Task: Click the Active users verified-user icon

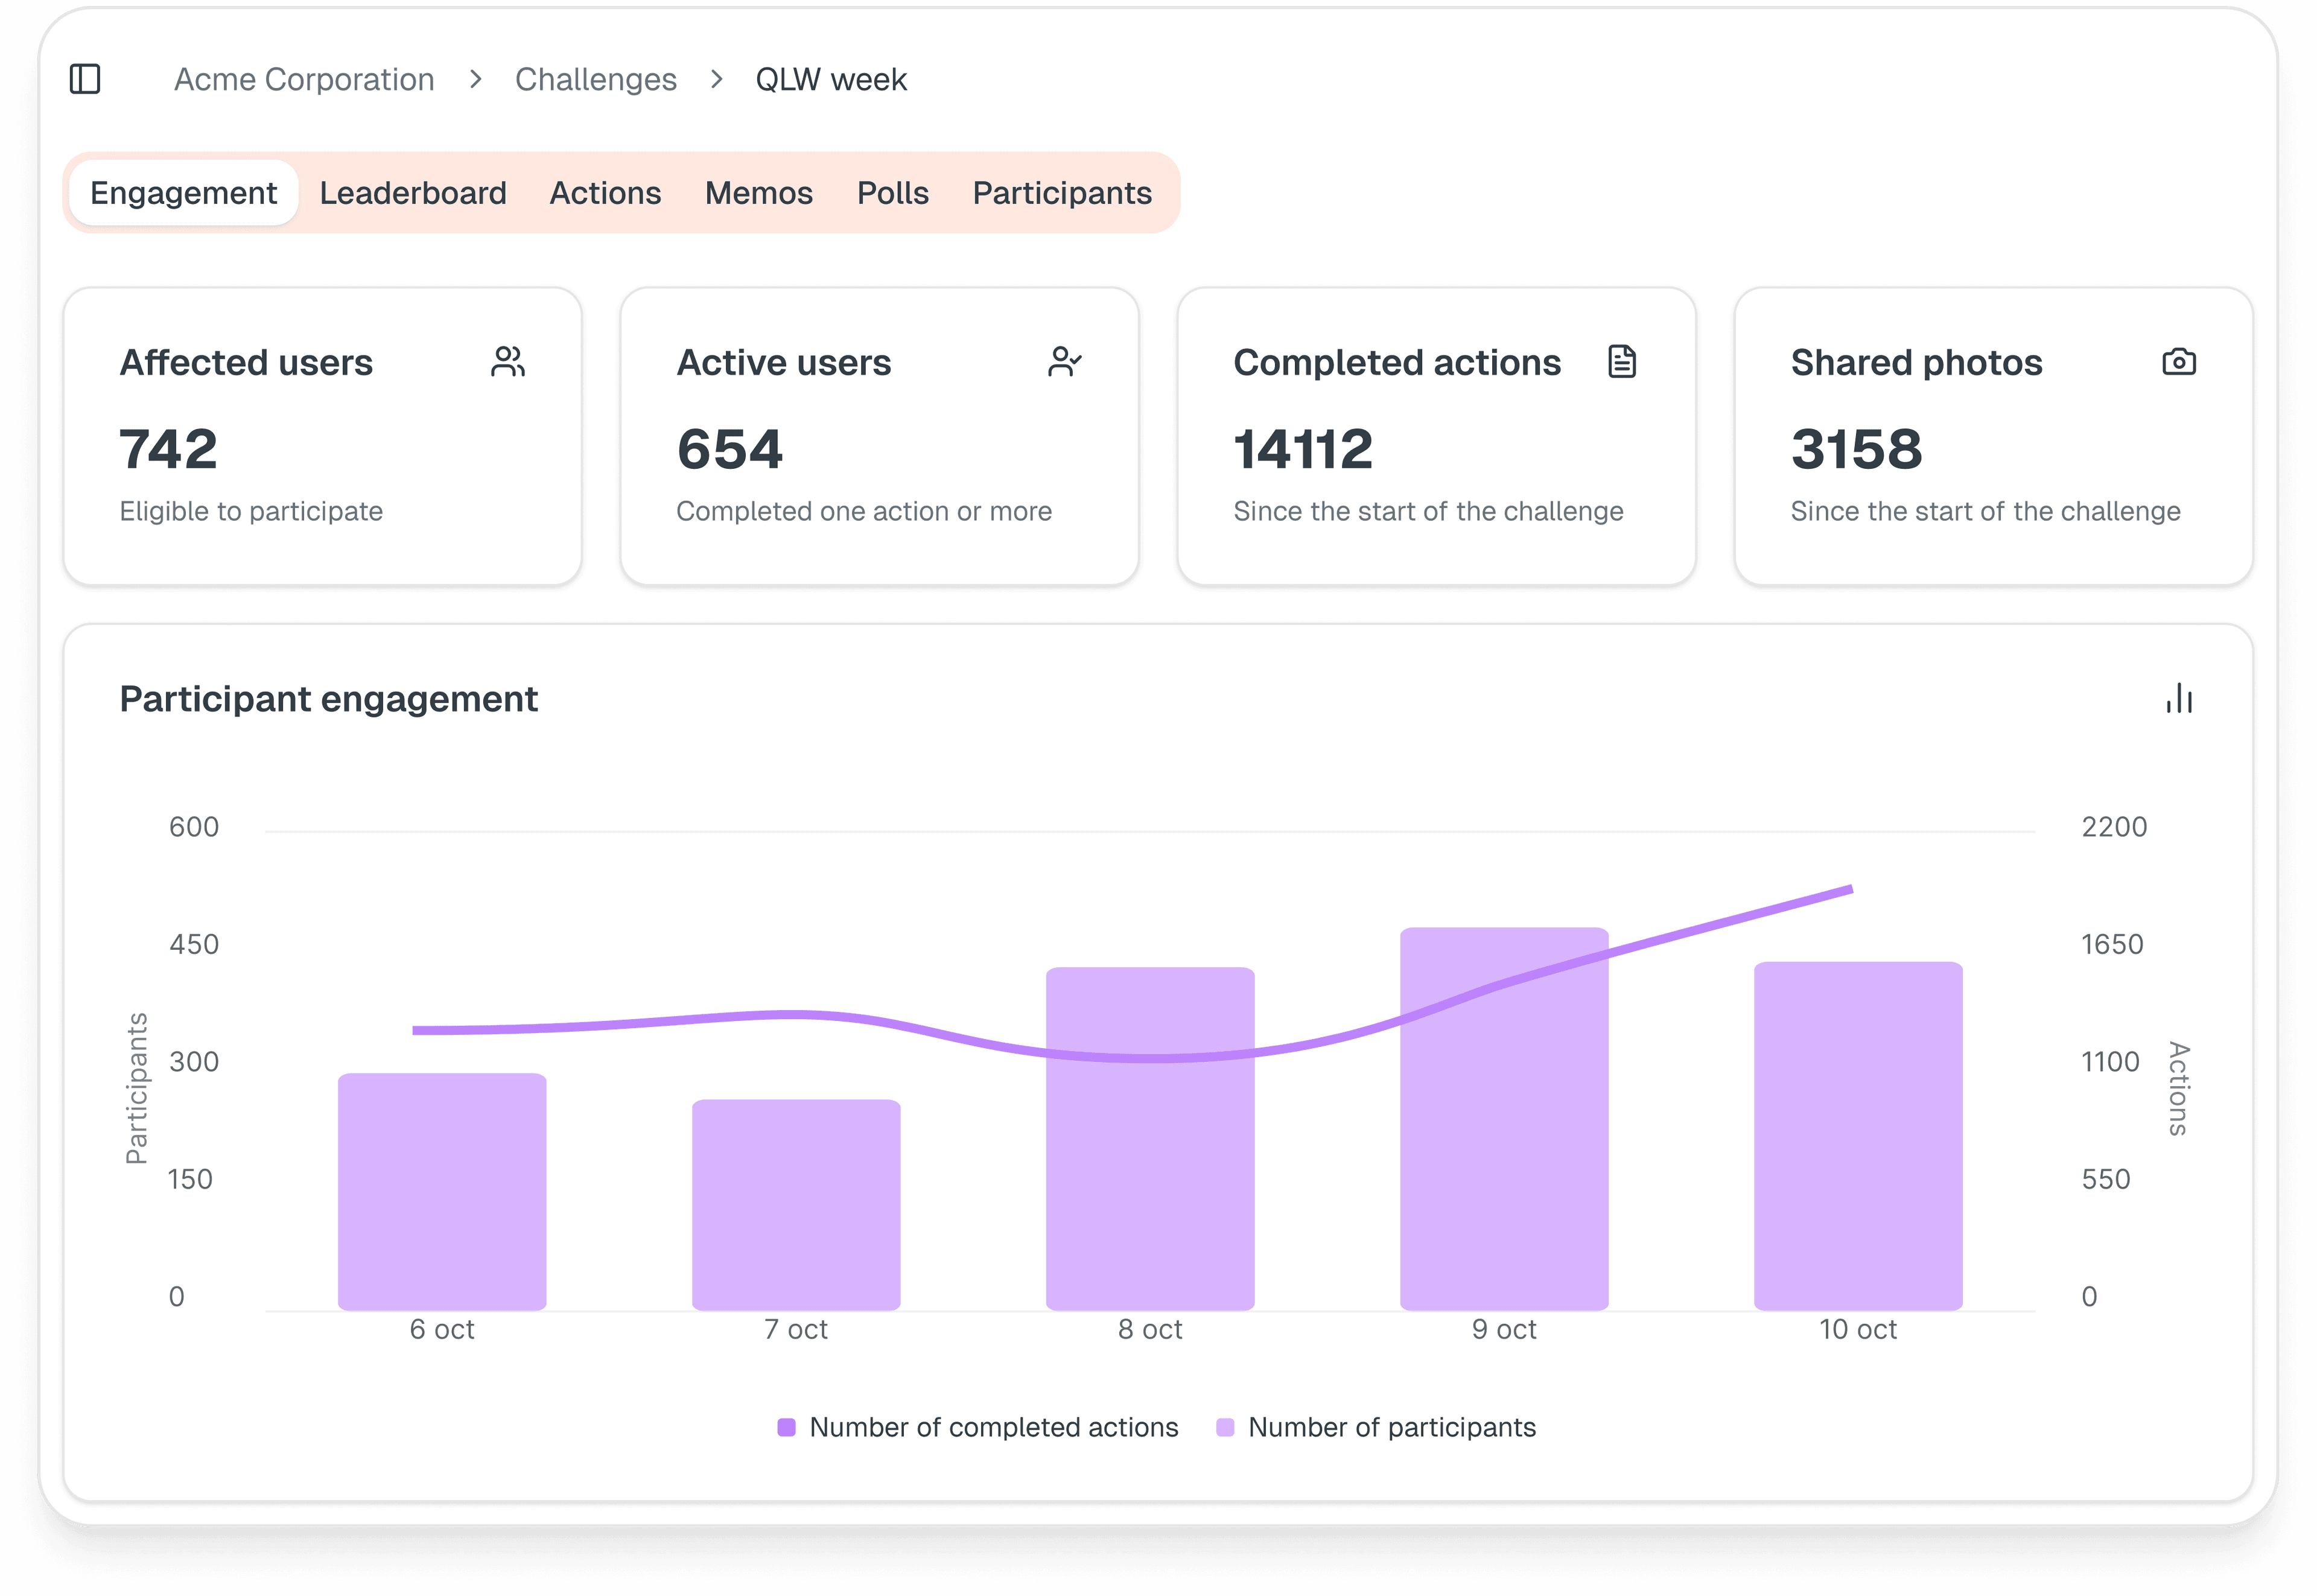Action: point(1066,362)
